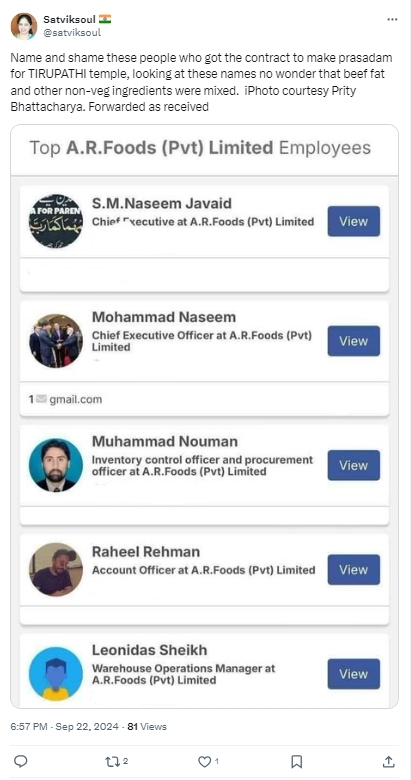411x780 pixels.
Task: Click the reply speech bubble icon
Action: pyautogui.click(x=20, y=761)
